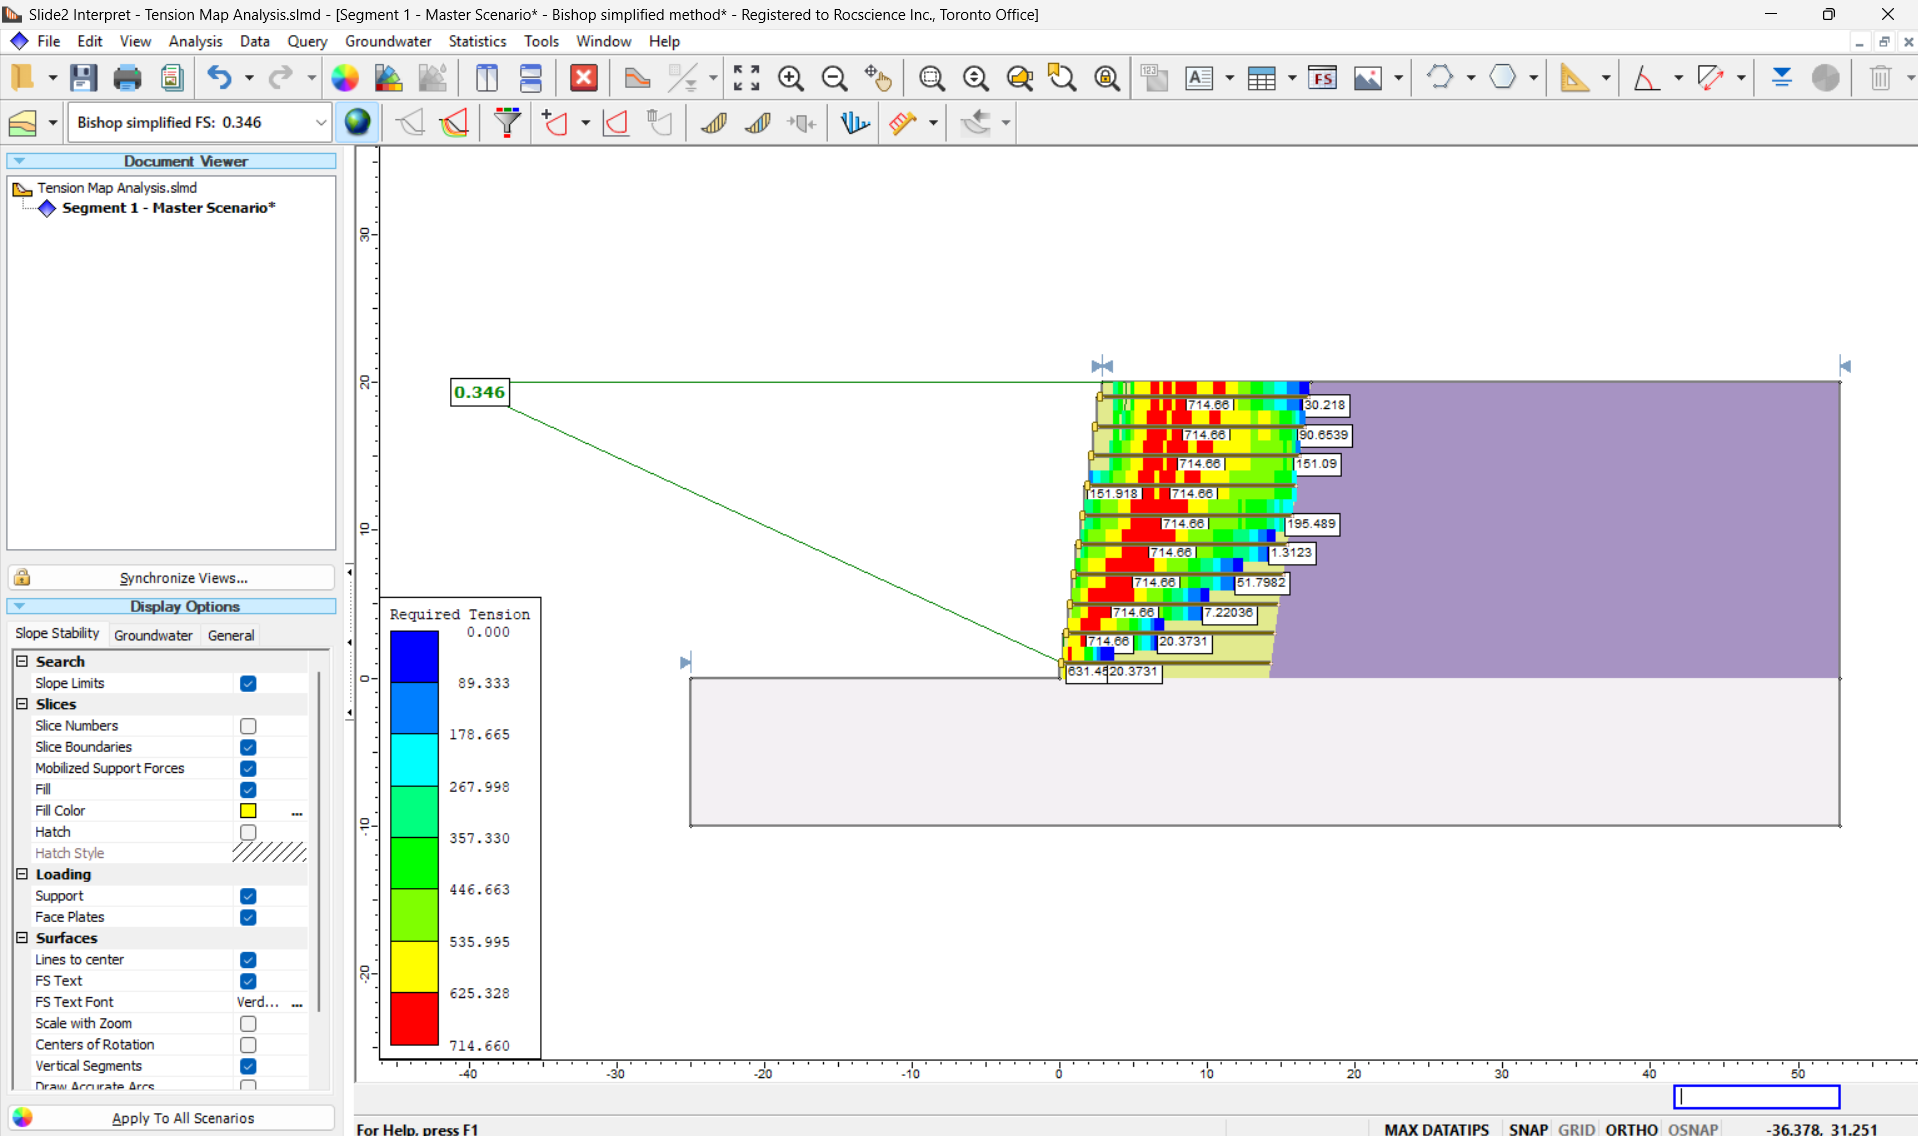Tile windows horizontally icon
Image resolution: width=1918 pixels, height=1136 pixels.
[531, 78]
